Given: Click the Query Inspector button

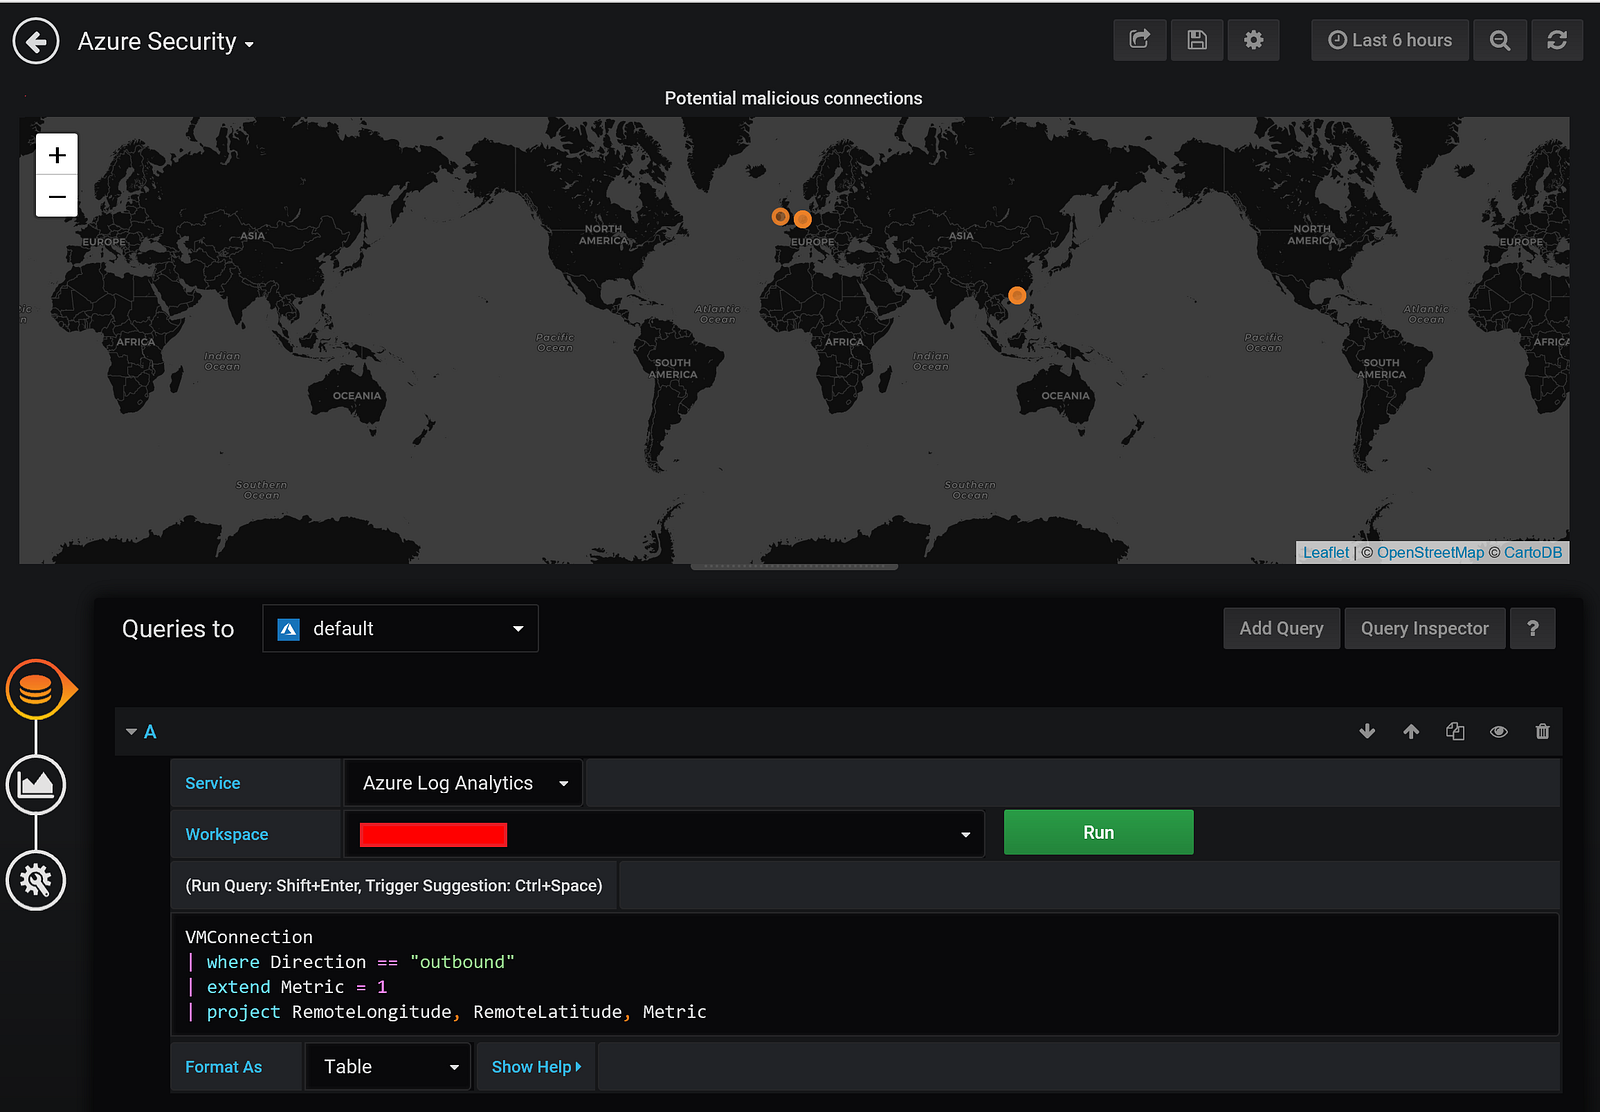Looking at the screenshot, I should point(1424,628).
